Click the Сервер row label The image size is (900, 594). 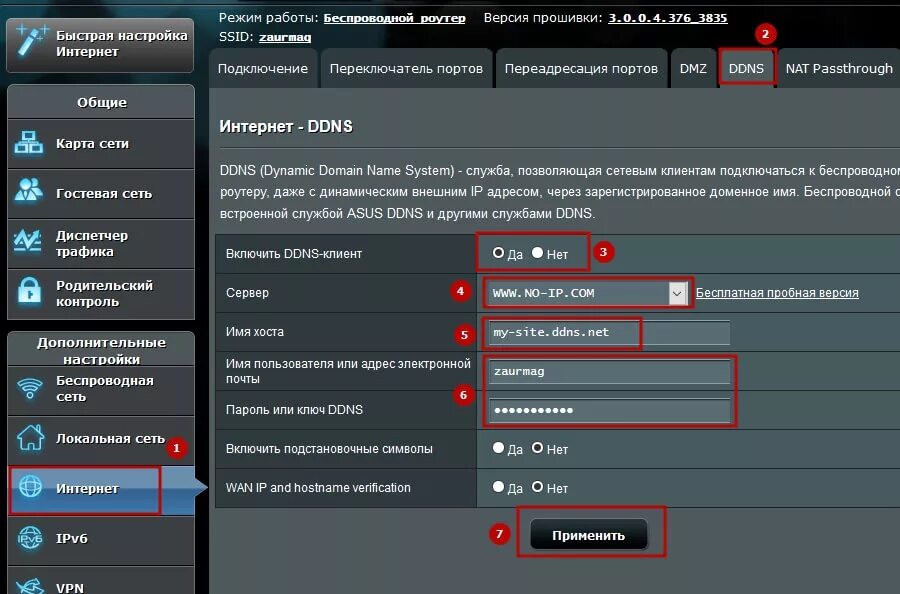[247, 293]
